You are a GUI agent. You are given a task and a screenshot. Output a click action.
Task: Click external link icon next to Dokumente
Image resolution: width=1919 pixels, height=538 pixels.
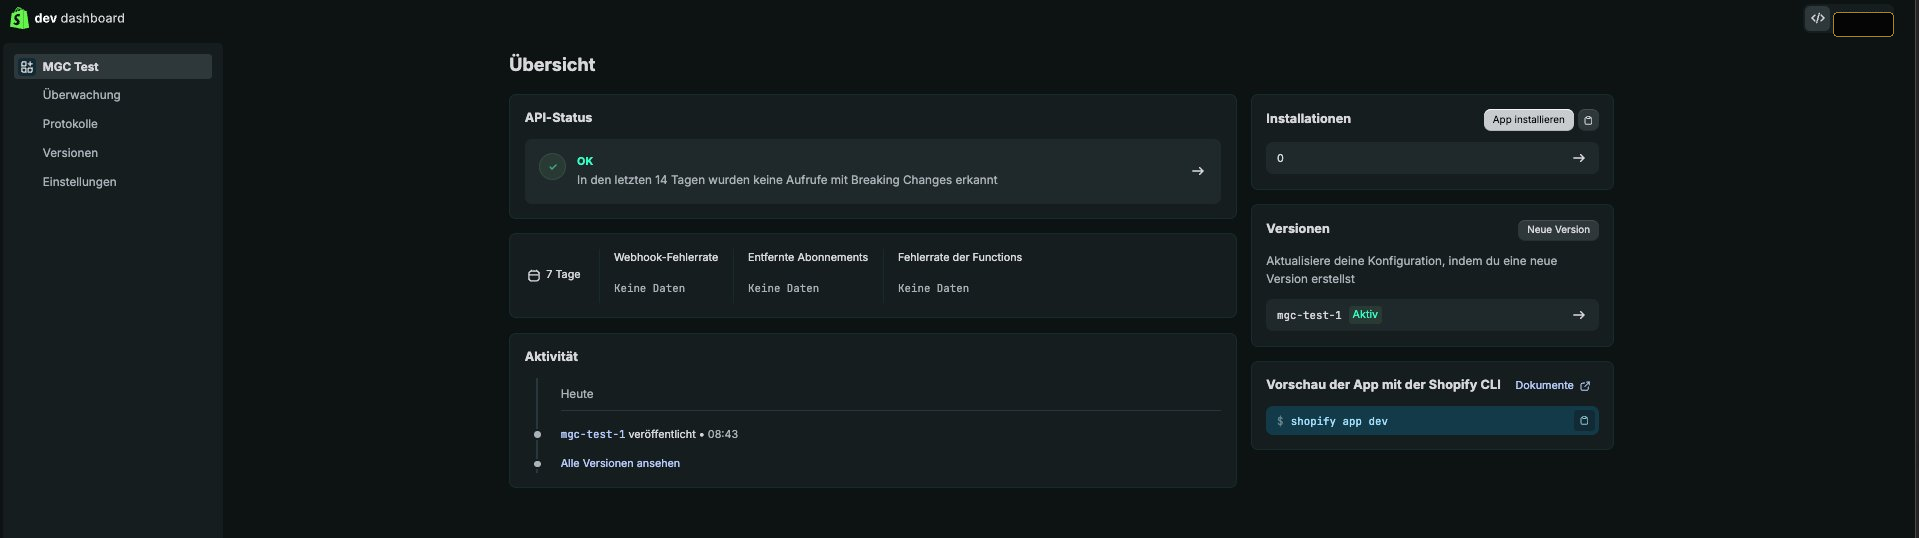[1584, 386]
